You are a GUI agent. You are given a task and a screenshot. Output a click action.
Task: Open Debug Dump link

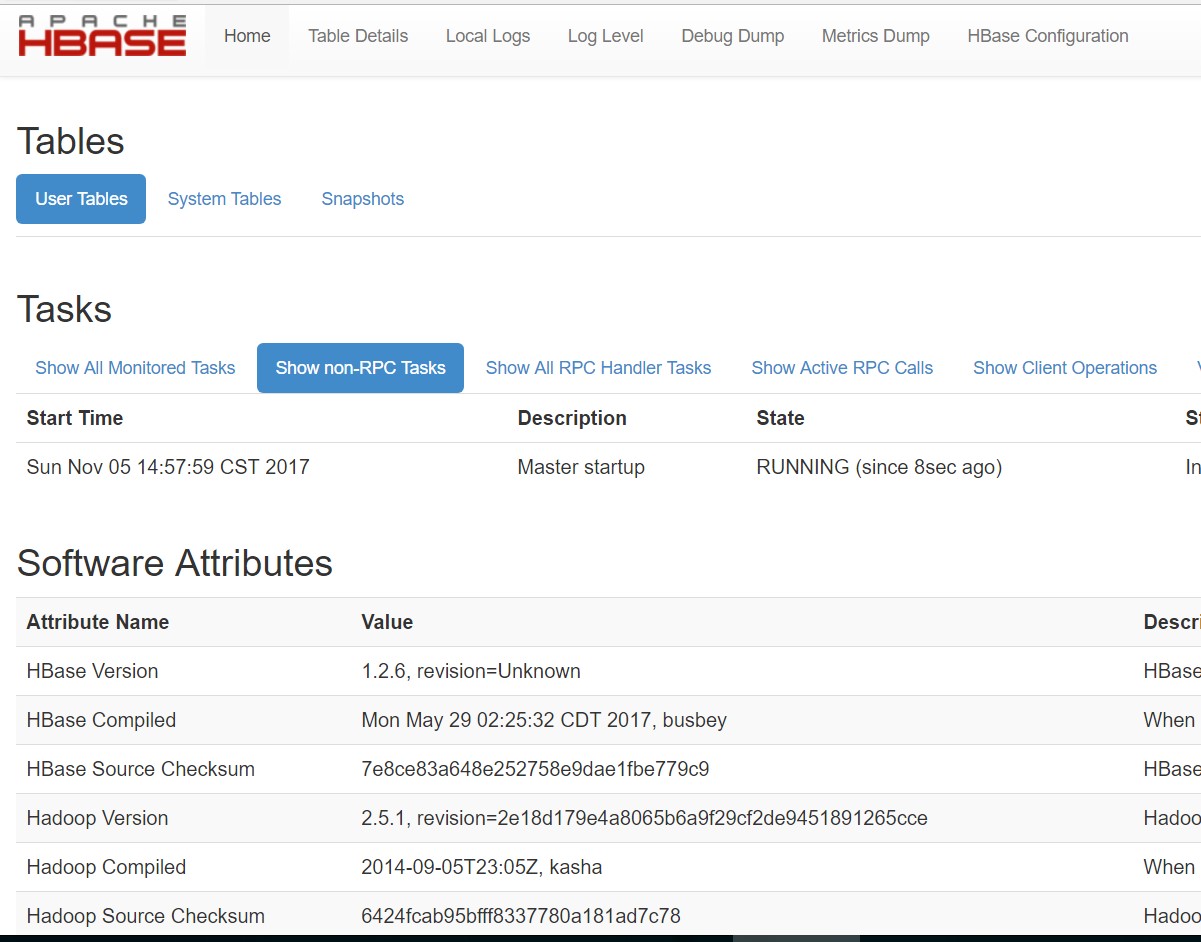(x=733, y=36)
